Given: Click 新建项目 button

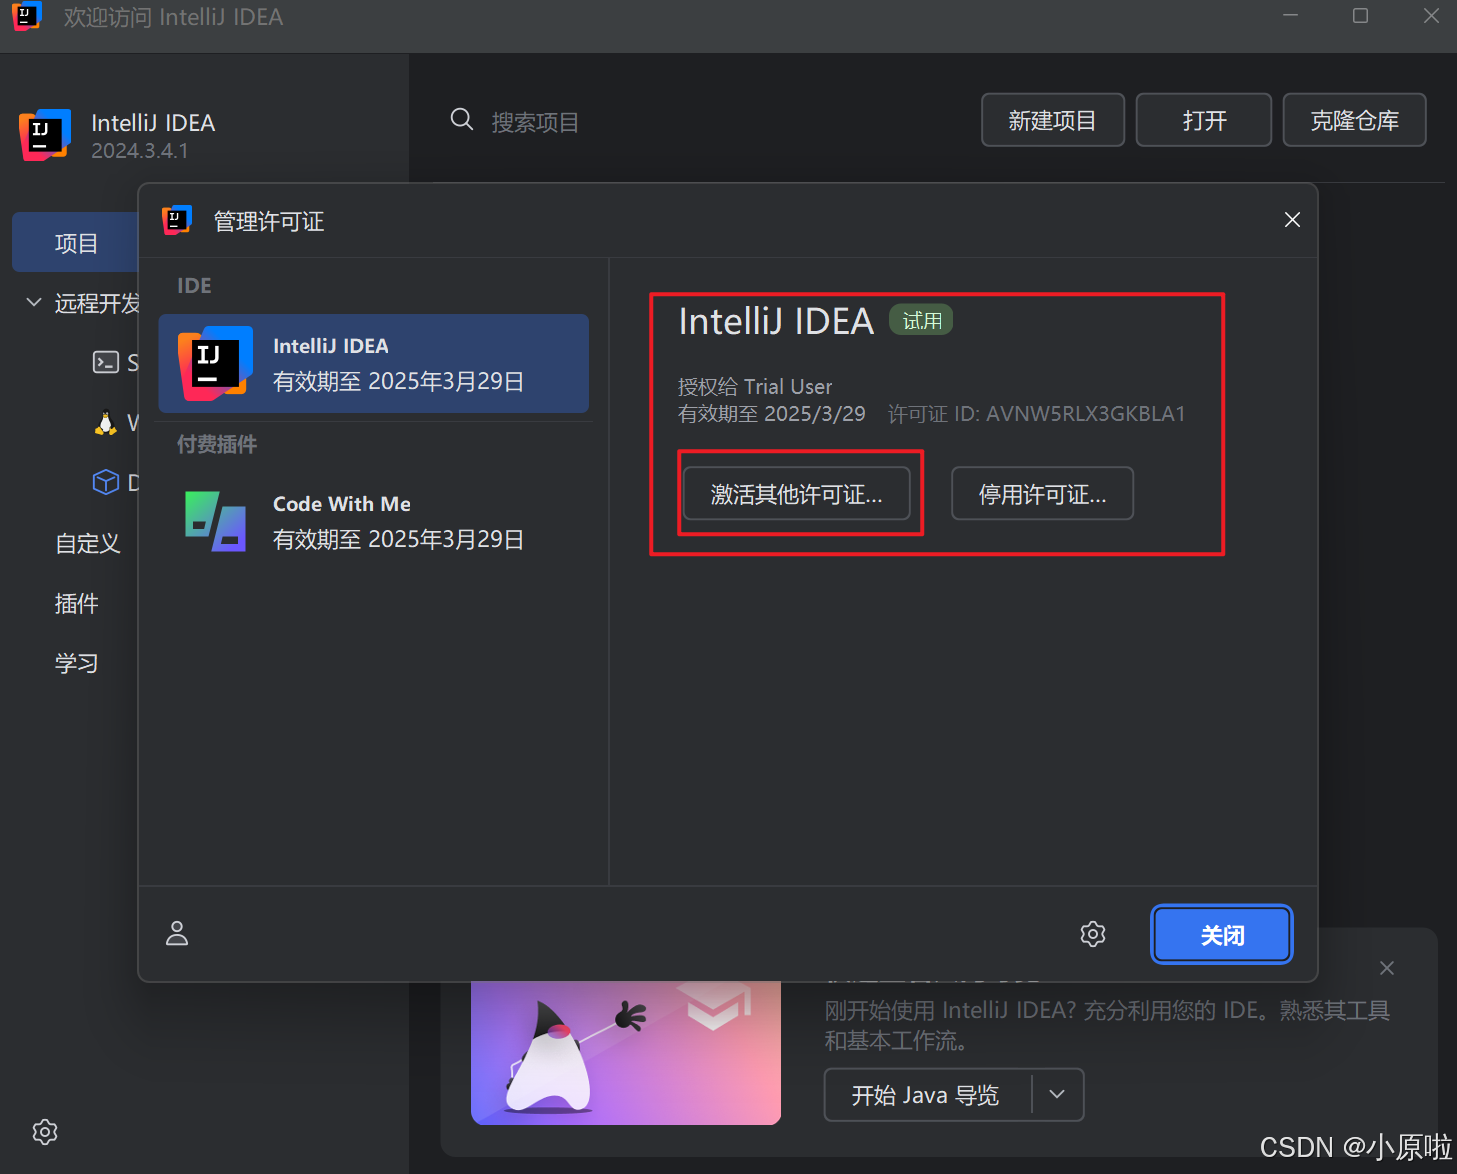Looking at the screenshot, I should pyautogui.click(x=1052, y=120).
